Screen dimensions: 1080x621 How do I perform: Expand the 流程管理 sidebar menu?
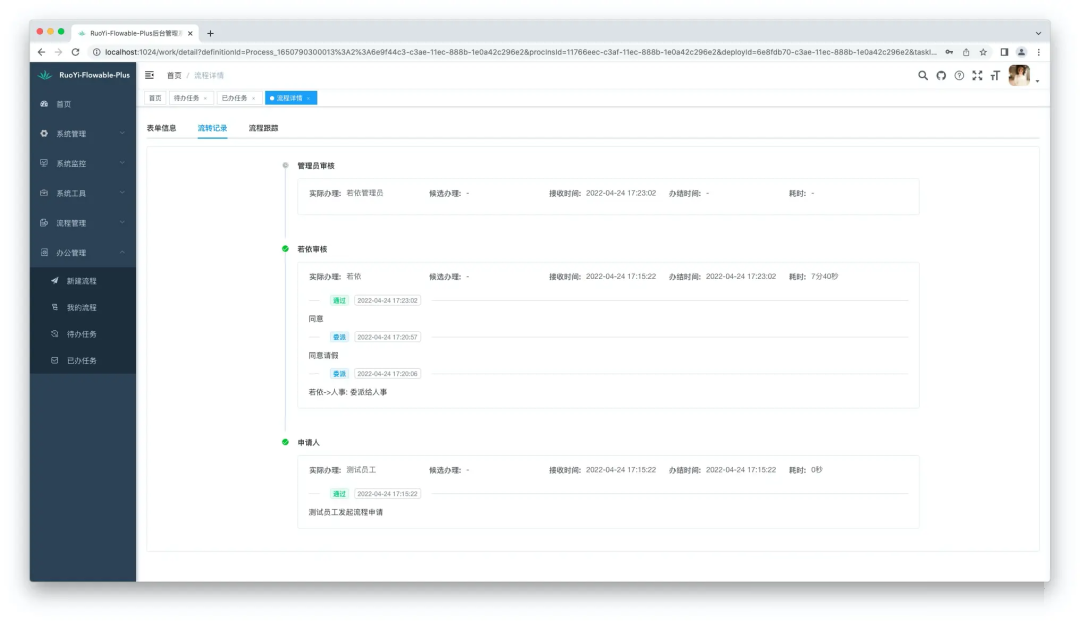tap(82, 223)
